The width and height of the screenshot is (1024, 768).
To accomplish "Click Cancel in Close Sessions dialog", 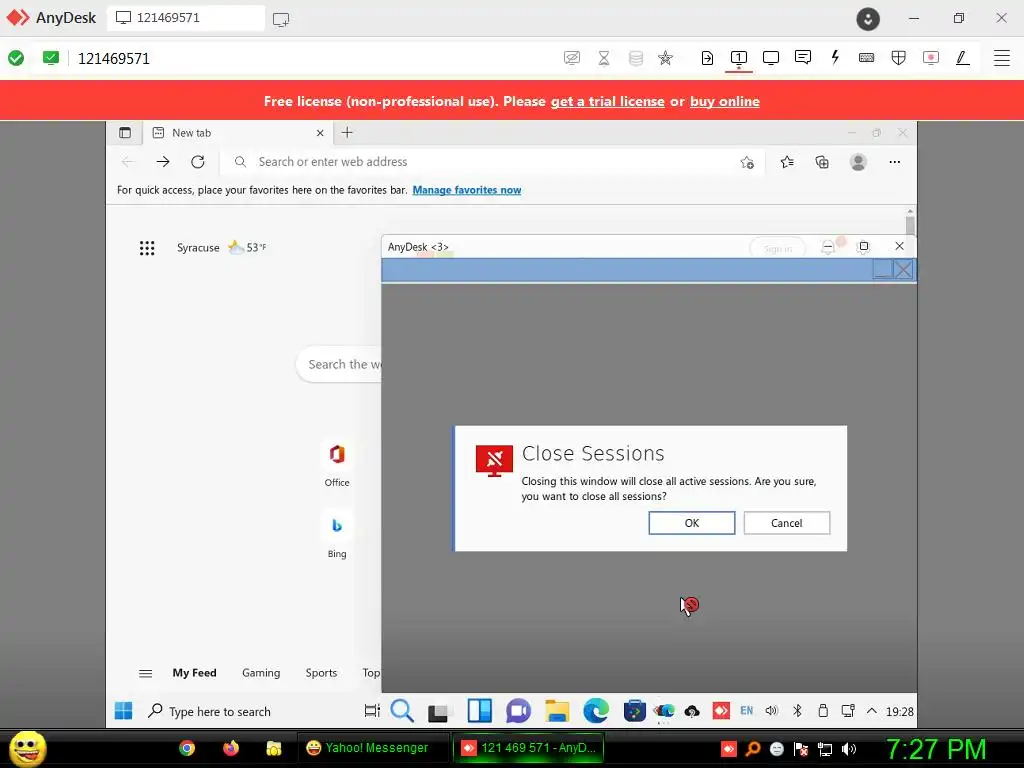I will click(786, 522).
